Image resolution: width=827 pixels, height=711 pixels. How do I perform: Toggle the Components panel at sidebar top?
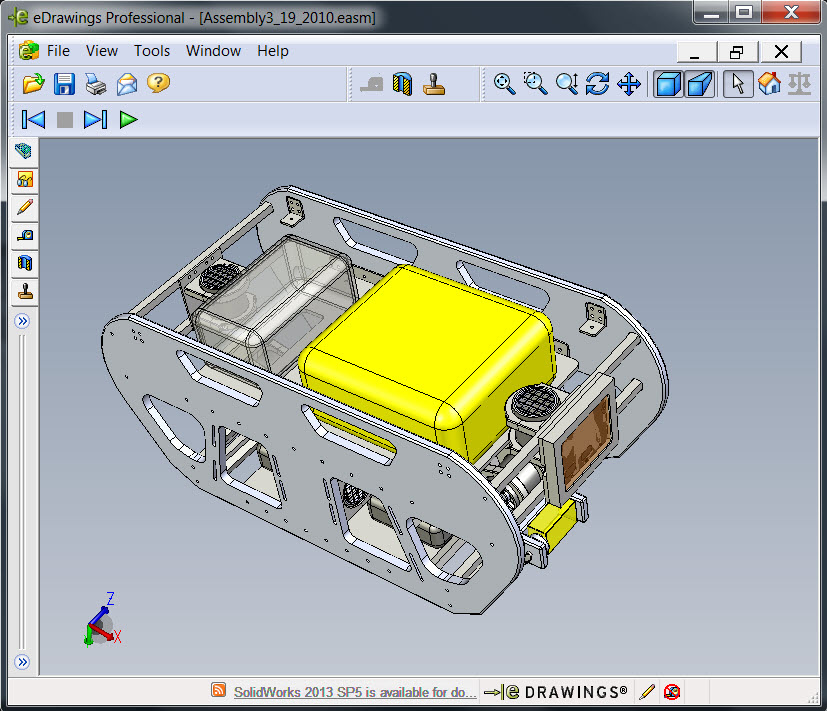pos(23,152)
